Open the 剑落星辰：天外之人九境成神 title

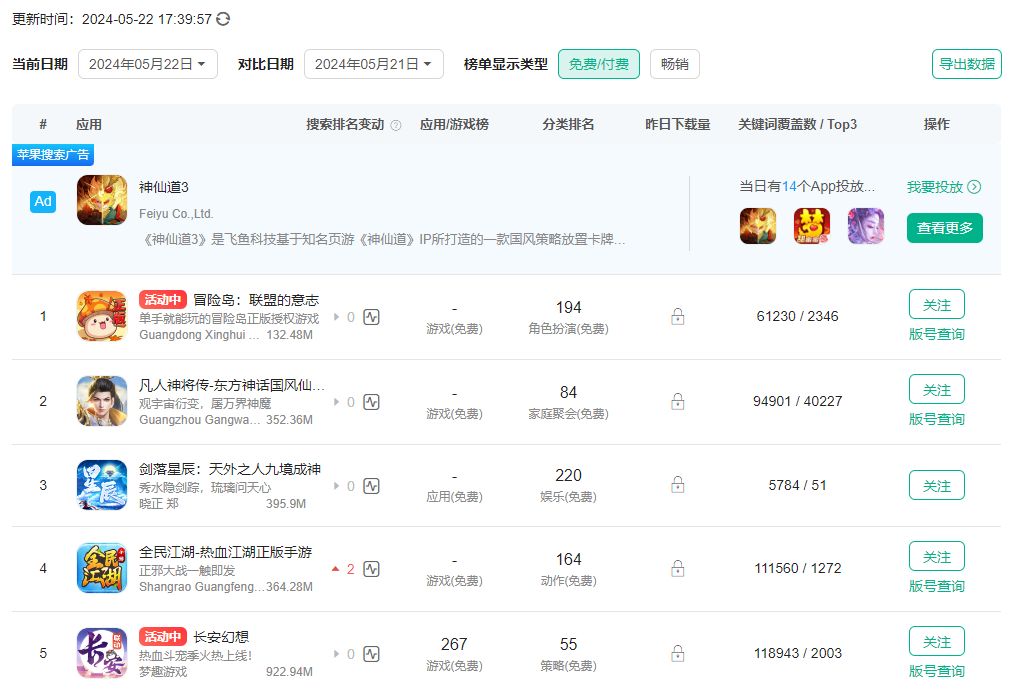tap(230, 469)
